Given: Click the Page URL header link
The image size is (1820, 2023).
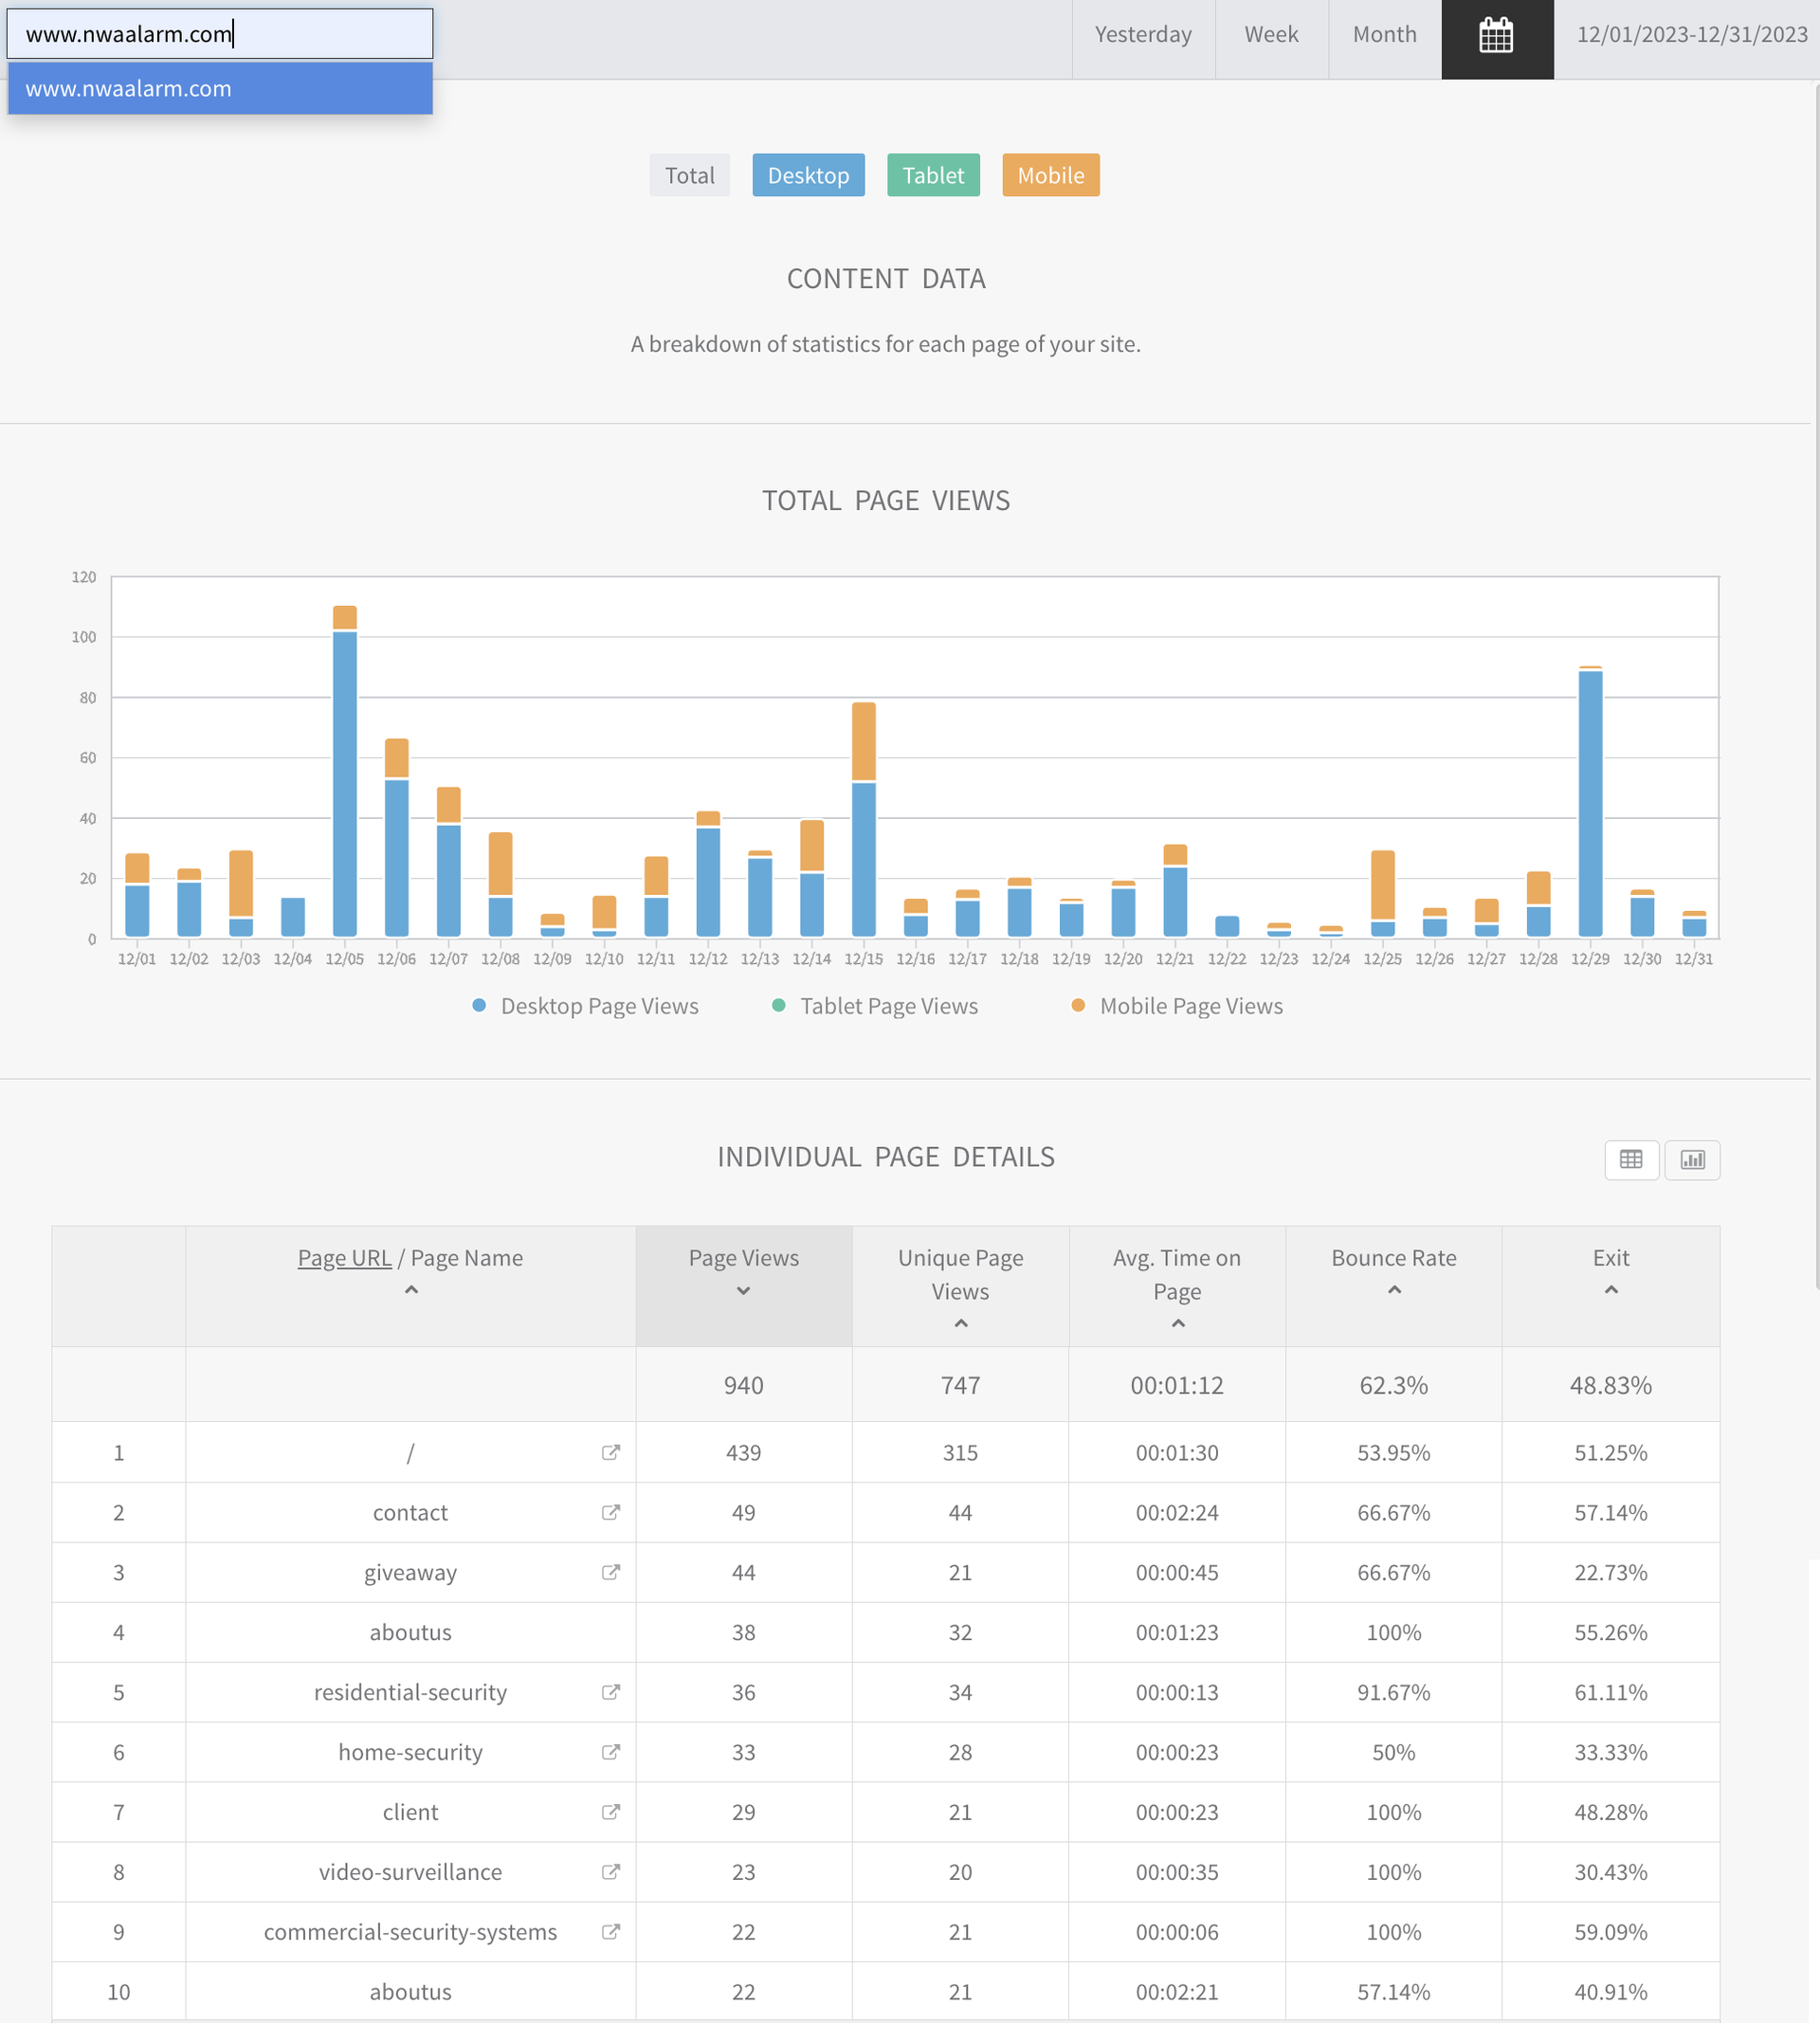Looking at the screenshot, I should (x=344, y=1258).
